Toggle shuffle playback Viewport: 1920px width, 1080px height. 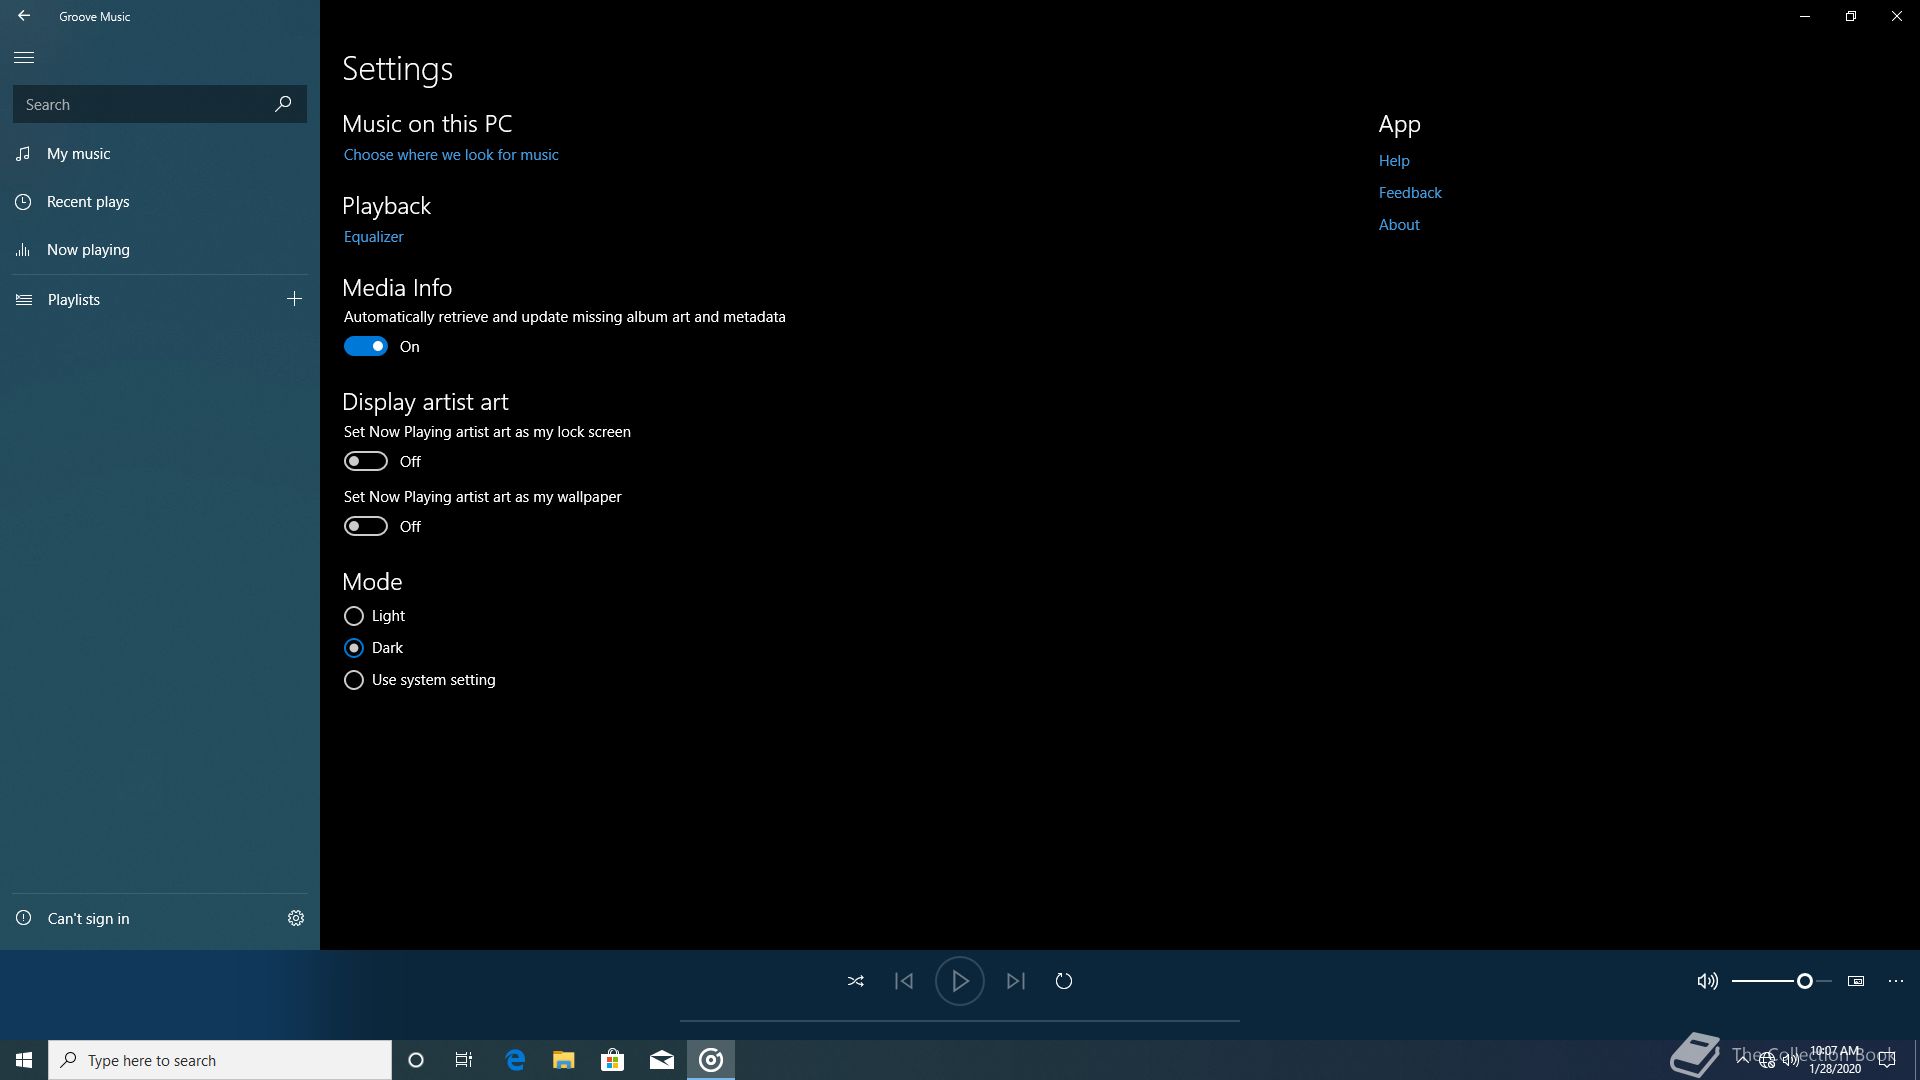coord(856,981)
